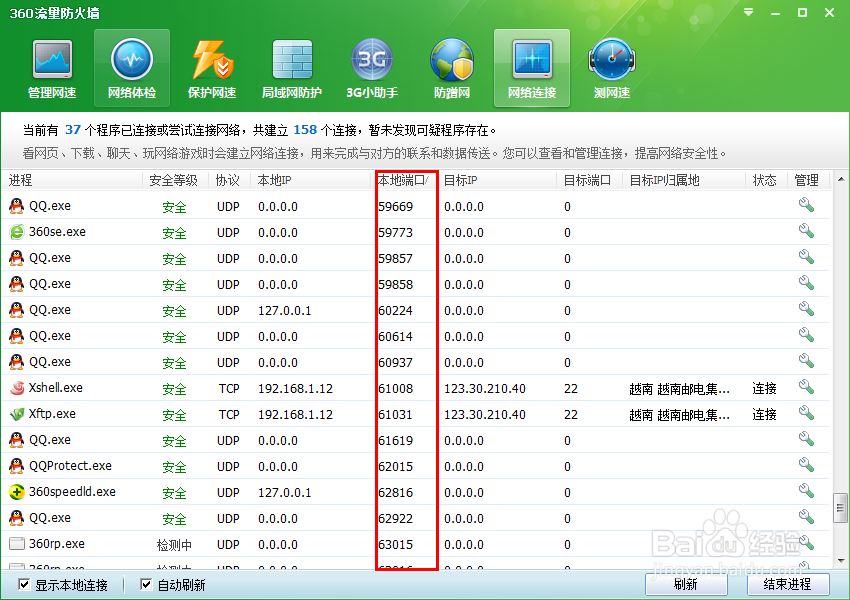Click the scroll up arrow of connection list

tap(840, 179)
